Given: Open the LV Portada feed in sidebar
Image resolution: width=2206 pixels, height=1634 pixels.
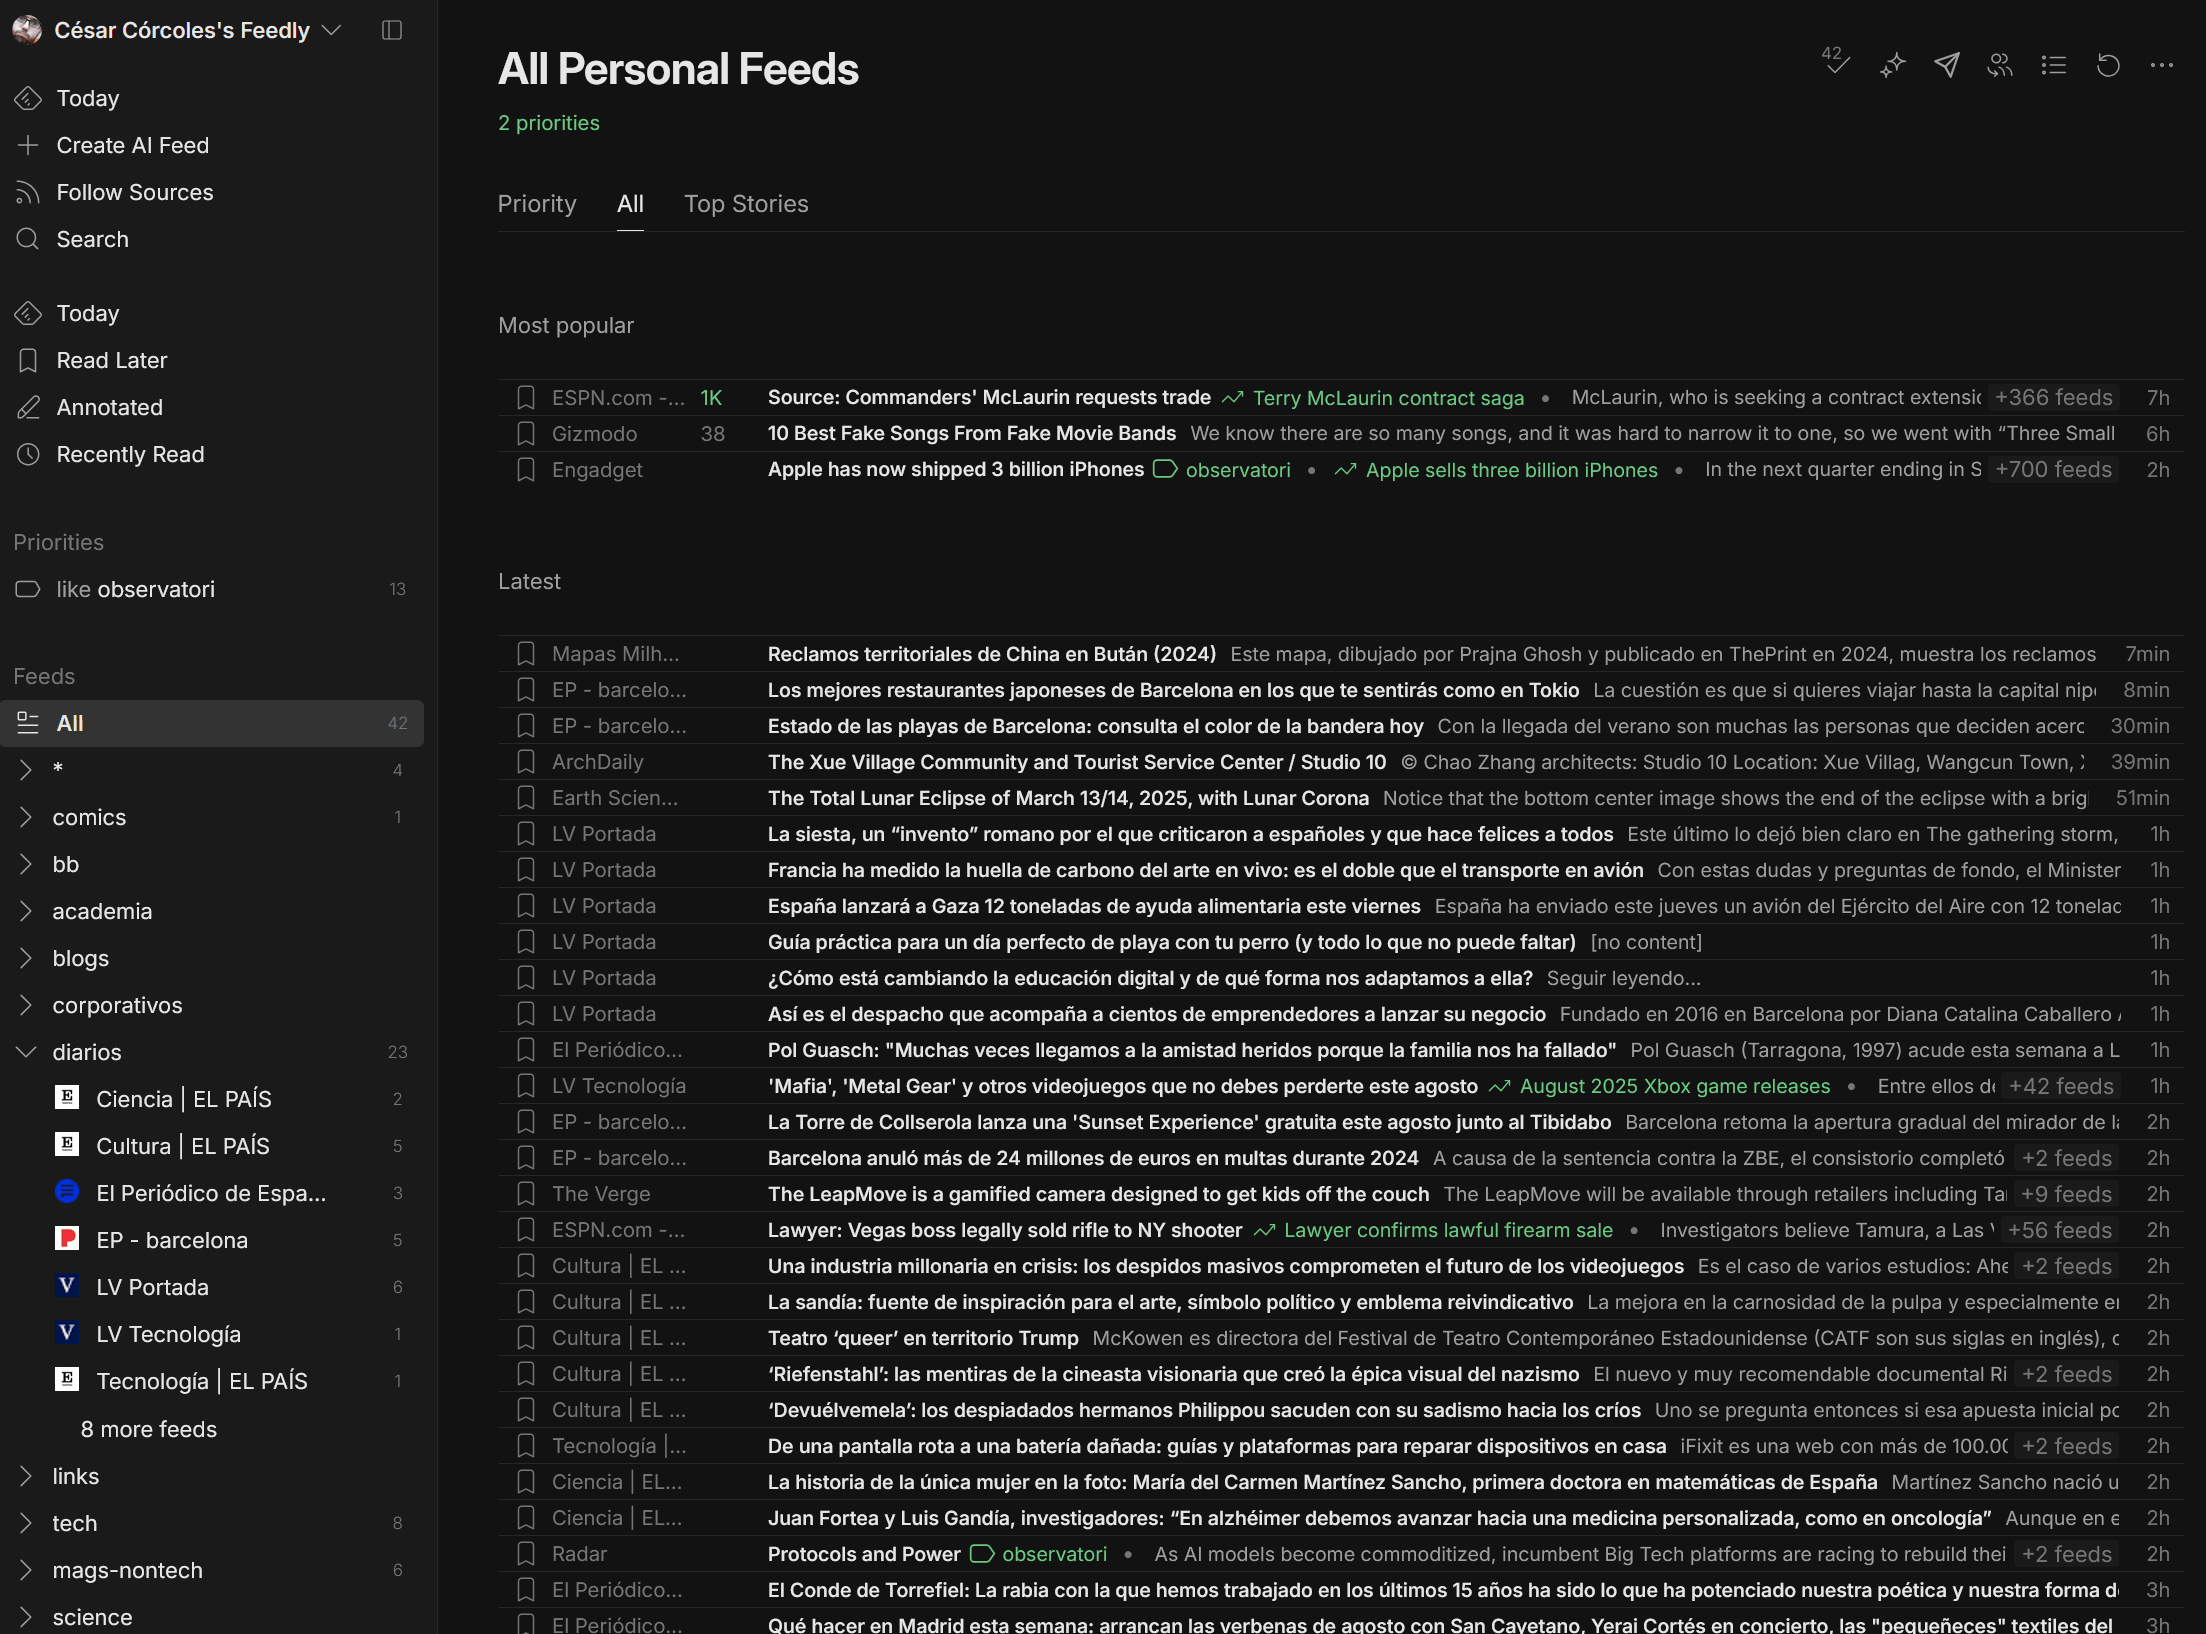Looking at the screenshot, I should [x=152, y=1287].
